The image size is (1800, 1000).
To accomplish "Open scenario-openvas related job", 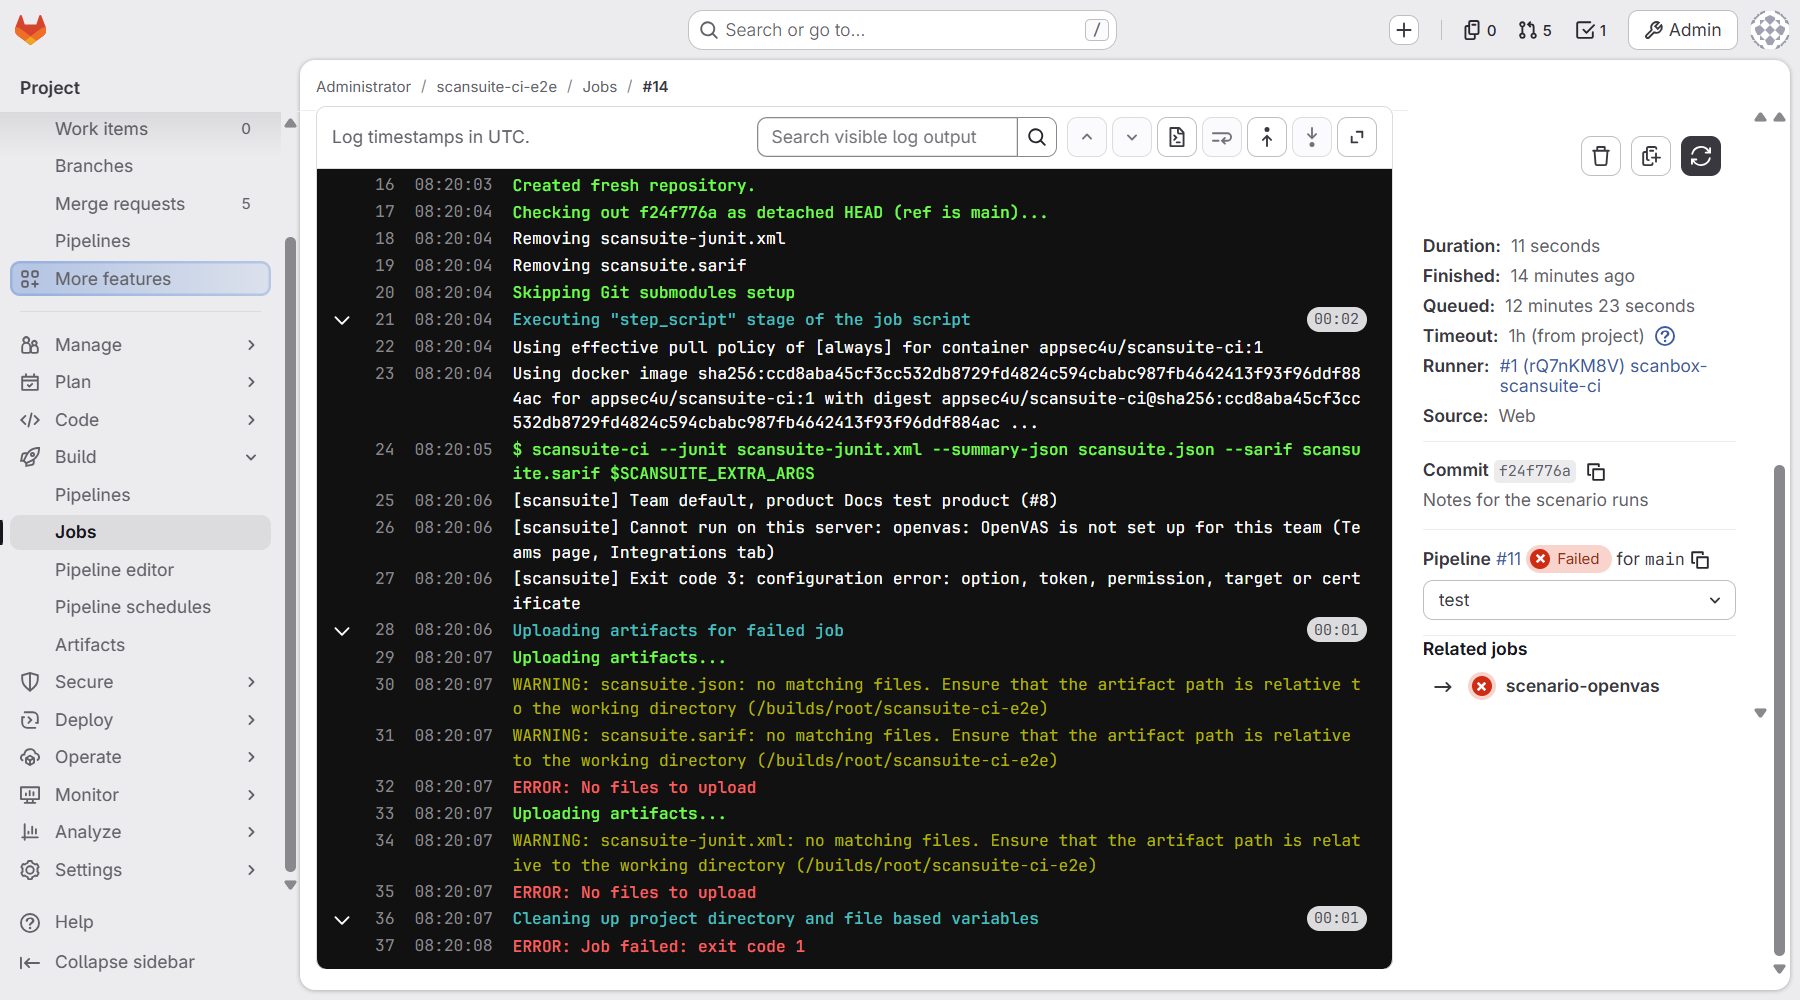I will (1582, 686).
